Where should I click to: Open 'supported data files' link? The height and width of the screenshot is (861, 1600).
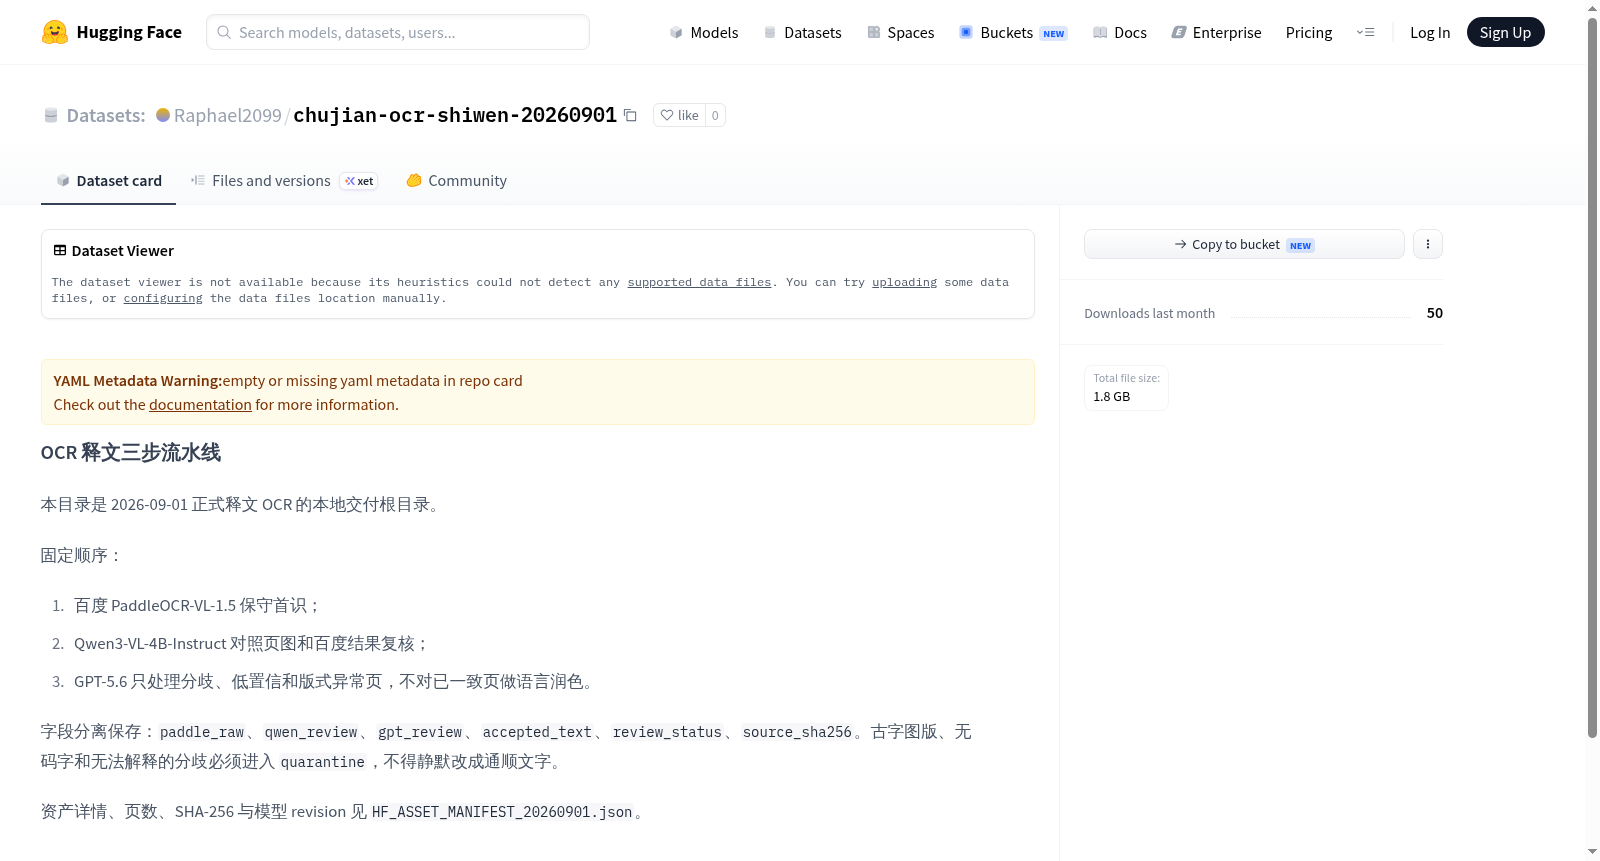click(x=699, y=282)
